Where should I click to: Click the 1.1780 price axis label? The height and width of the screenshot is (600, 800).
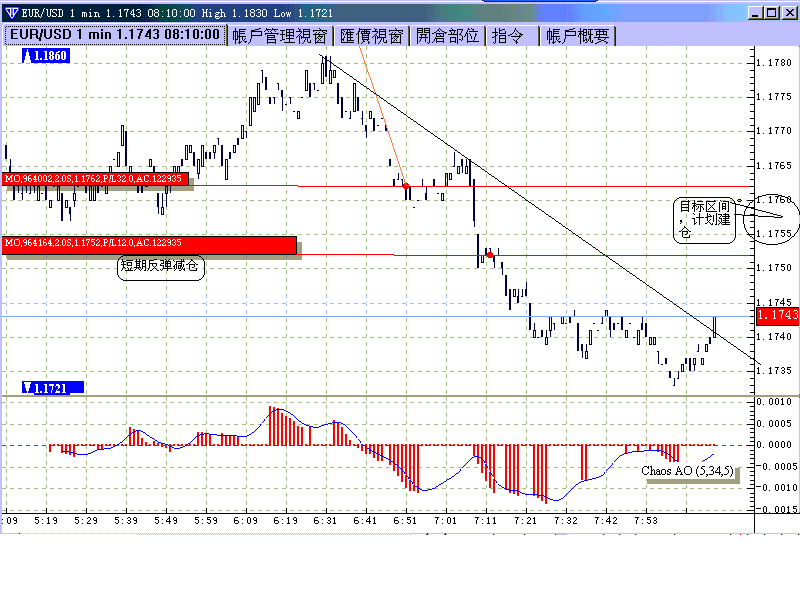(x=773, y=63)
